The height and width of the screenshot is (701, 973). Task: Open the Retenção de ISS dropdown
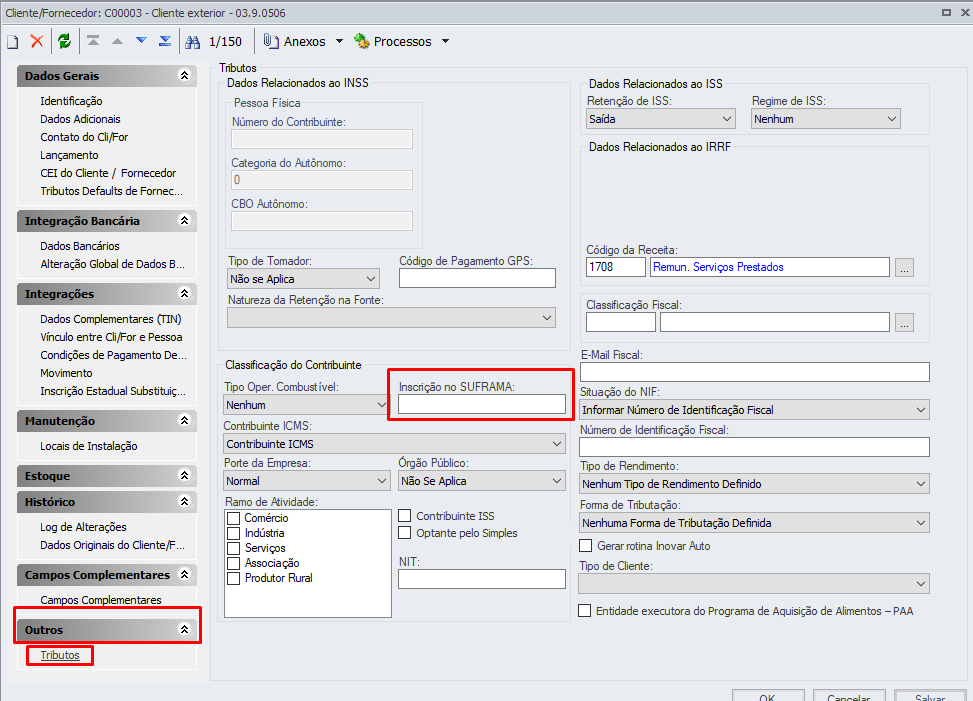(660, 118)
